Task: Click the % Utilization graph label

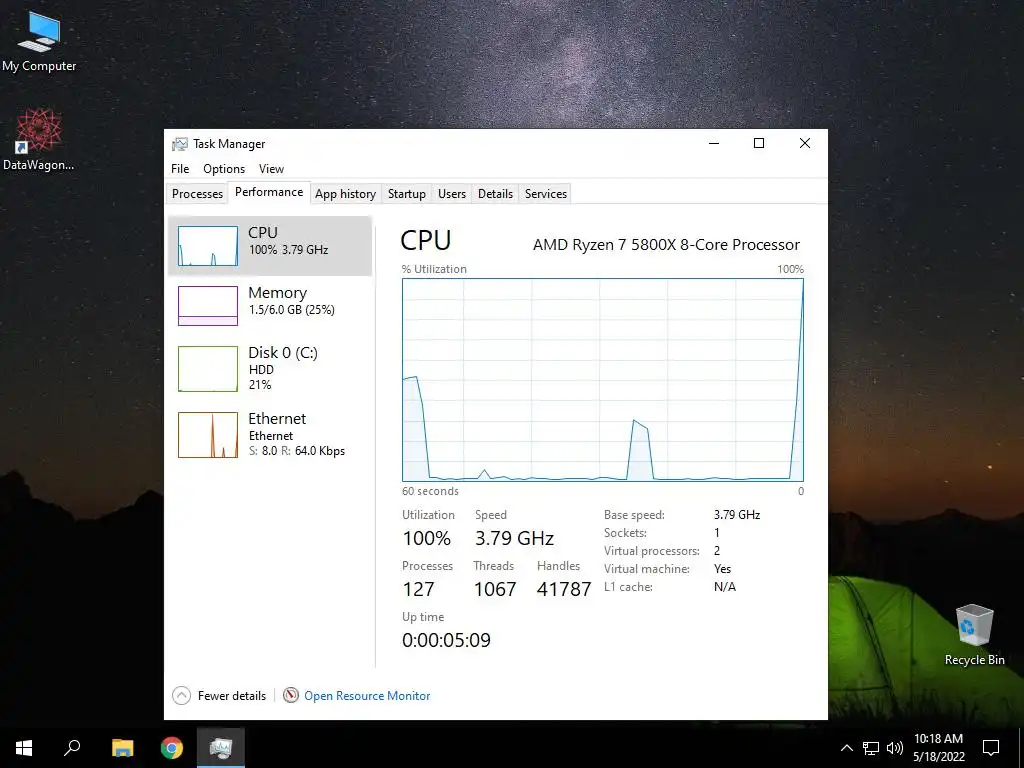Action: [x=434, y=269]
